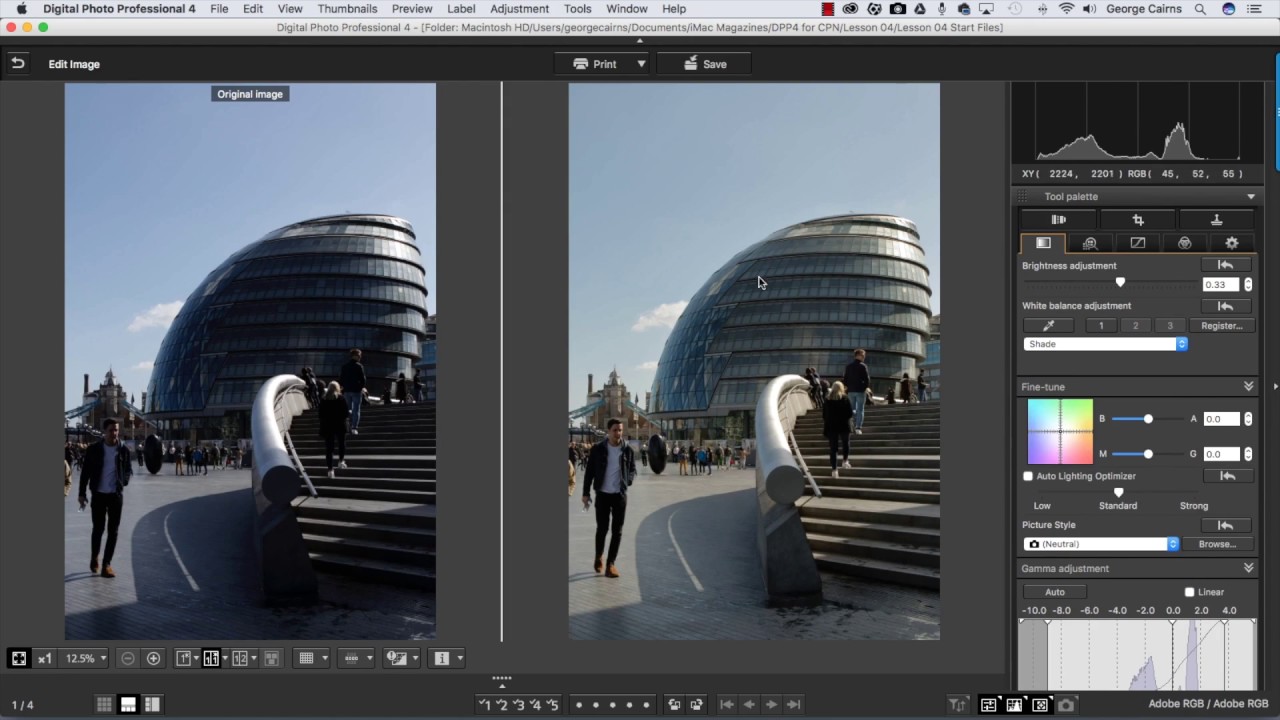
Task: Open the 12.5% zoom level dropdown
Action: 86,658
